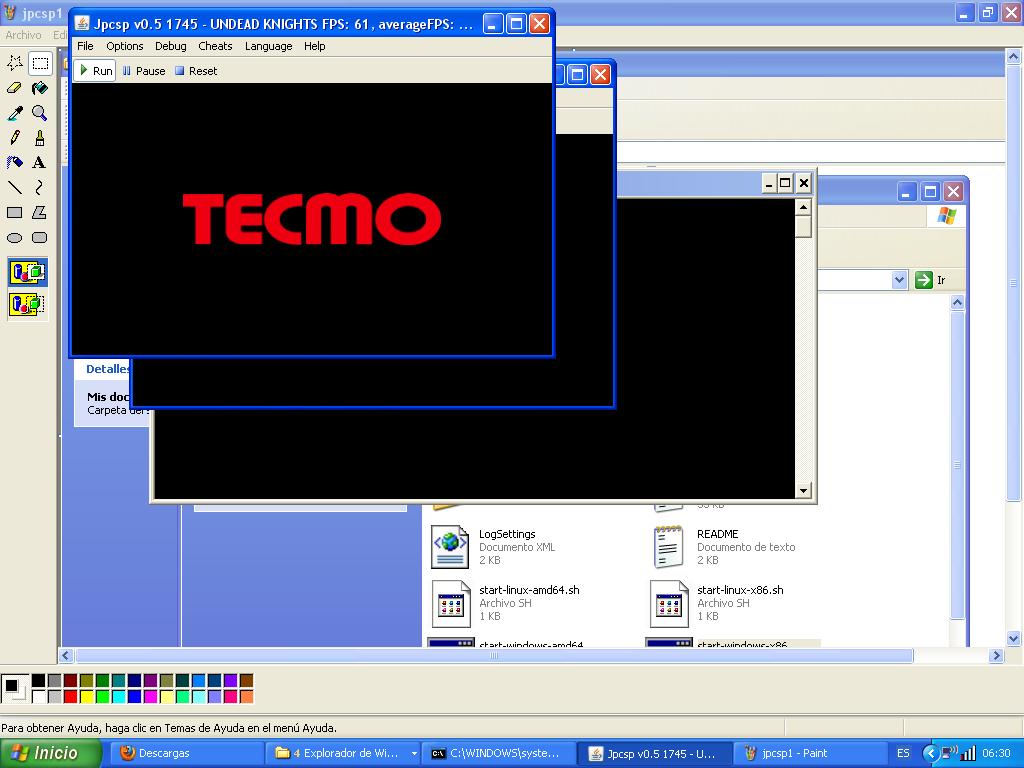1024x768 pixels.
Task: Switch to transparent selection mode option
Action: (27, 304)
